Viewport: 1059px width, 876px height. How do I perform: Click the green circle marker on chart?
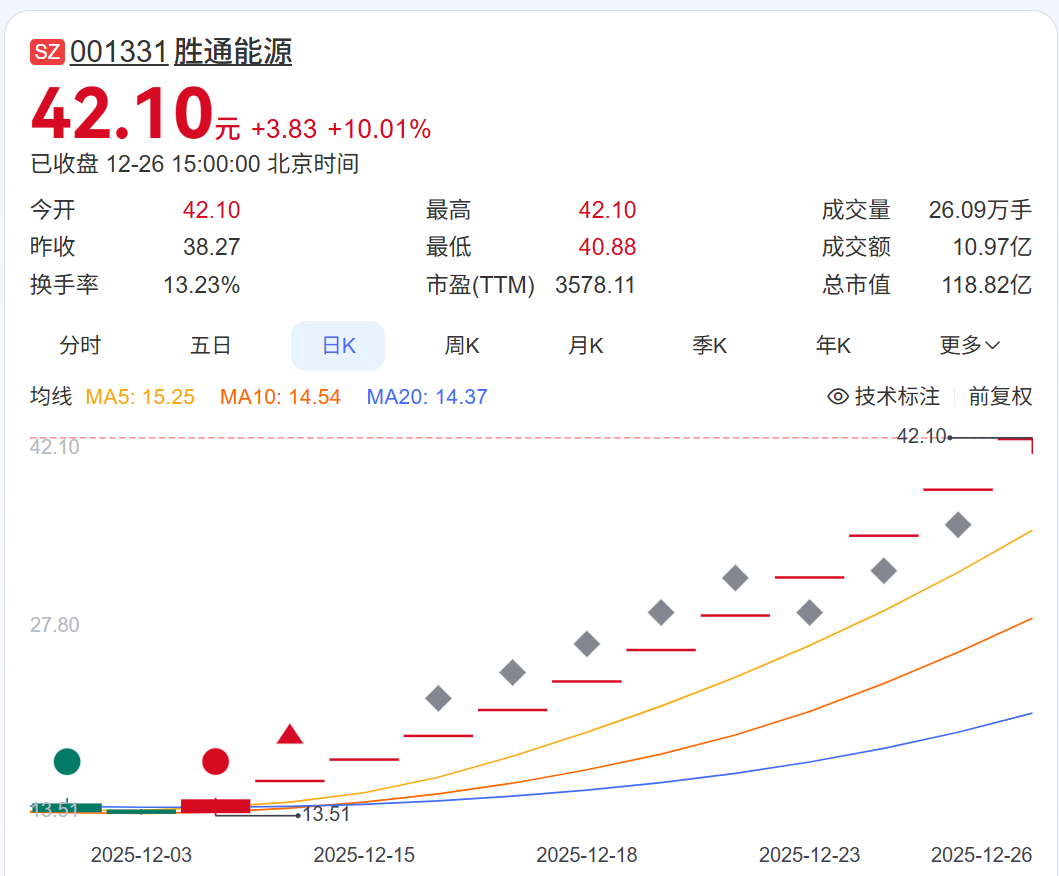[67, 761]
